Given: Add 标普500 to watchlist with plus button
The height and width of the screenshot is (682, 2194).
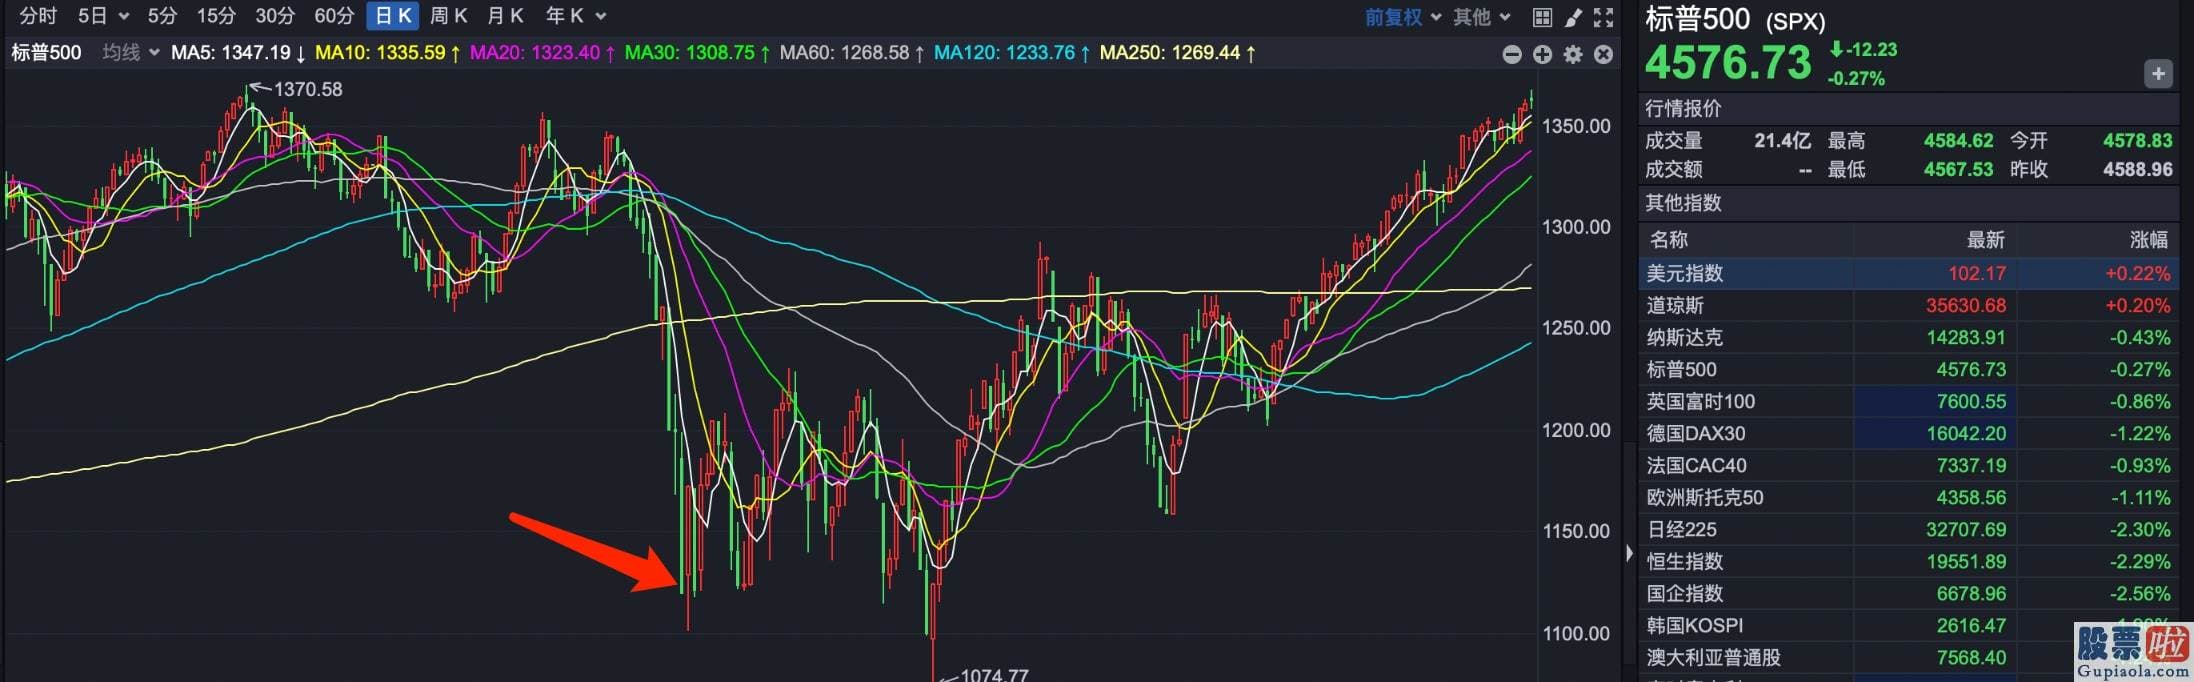Looking at the screenshot, I should [x=2158, y=73].
